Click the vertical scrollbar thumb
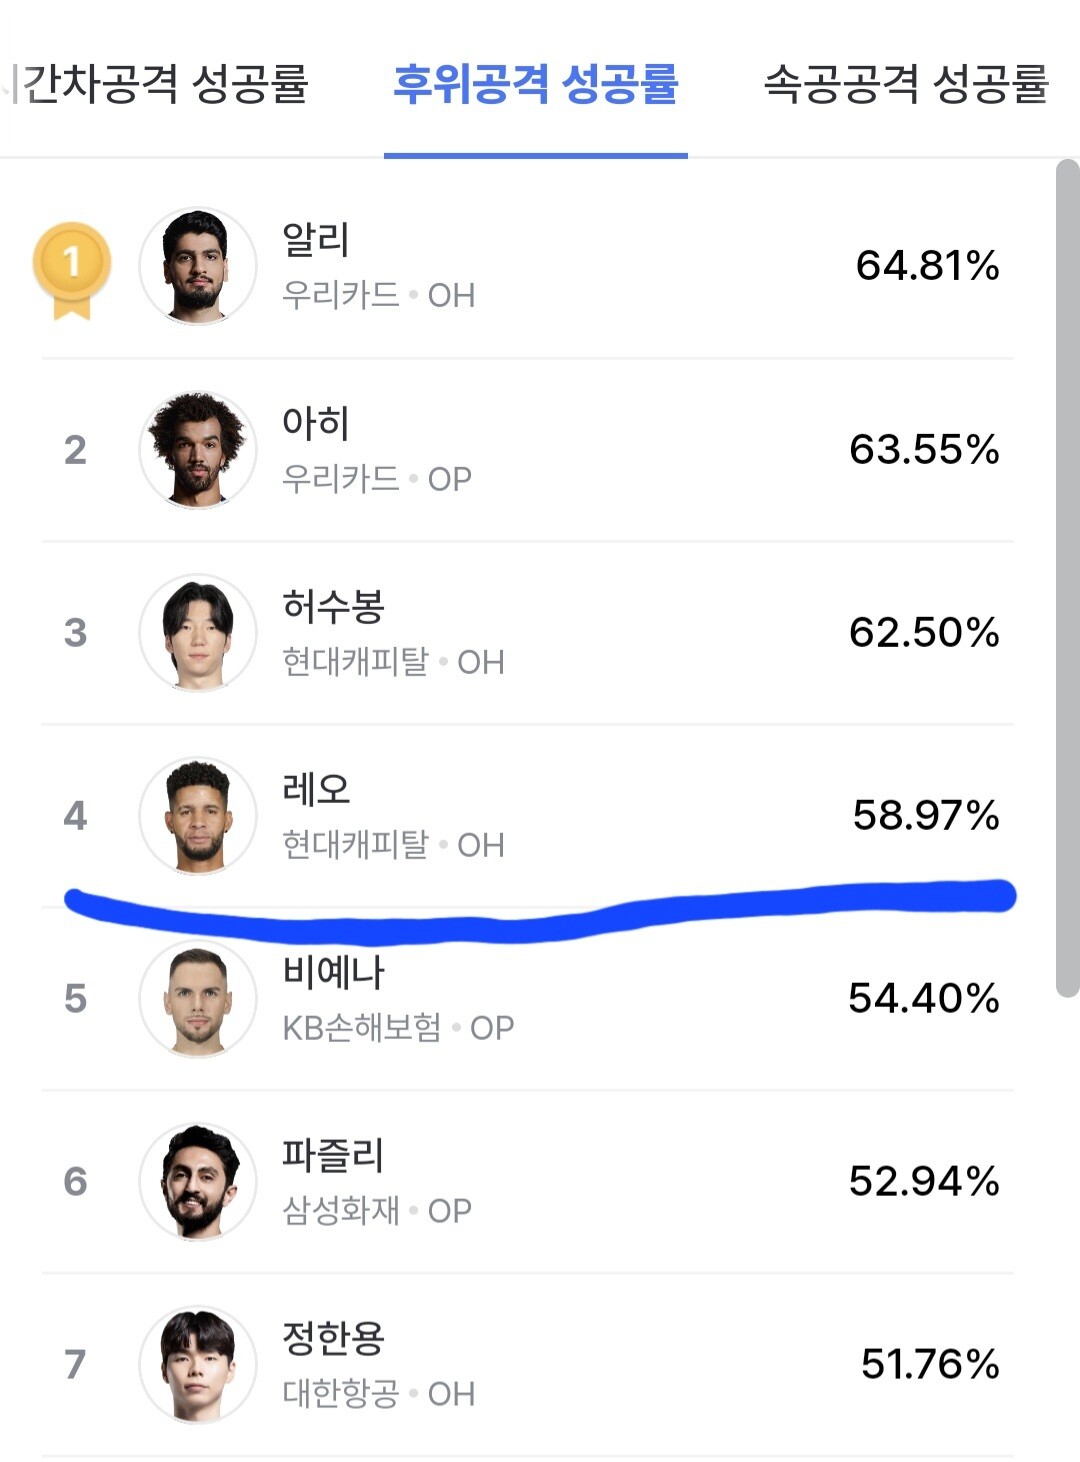 (x=1067, y=578)
